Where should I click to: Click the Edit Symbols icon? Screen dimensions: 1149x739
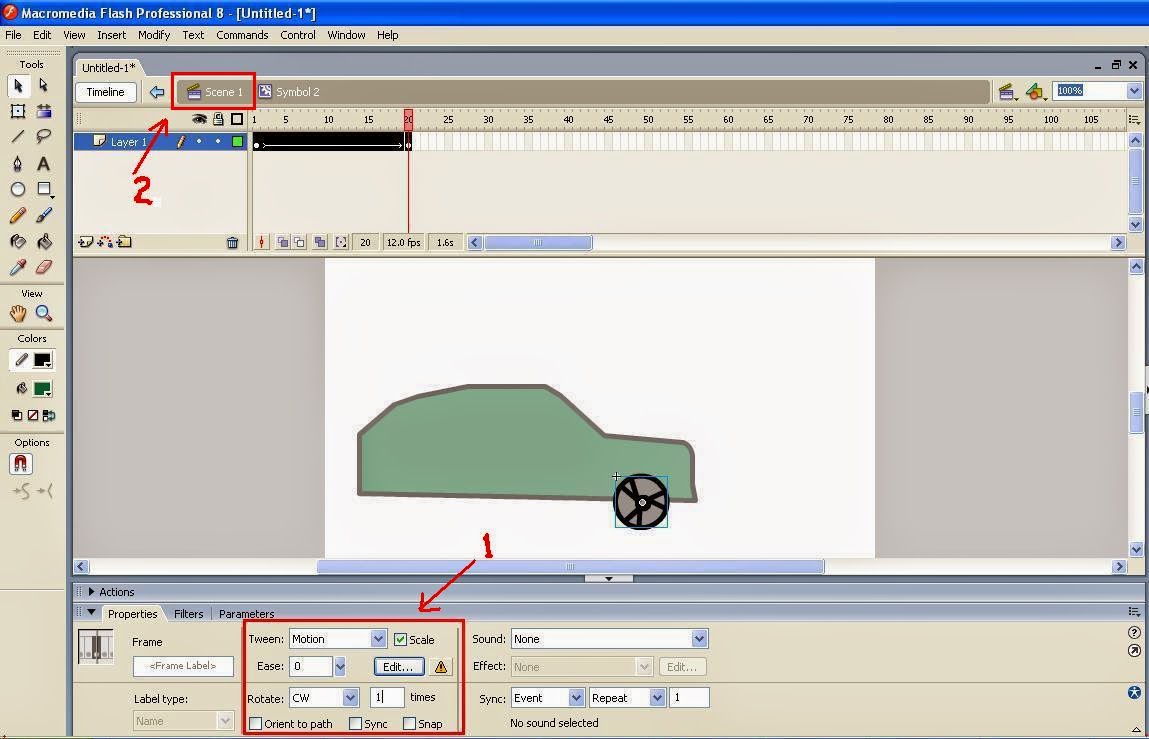pos(1035,92)
